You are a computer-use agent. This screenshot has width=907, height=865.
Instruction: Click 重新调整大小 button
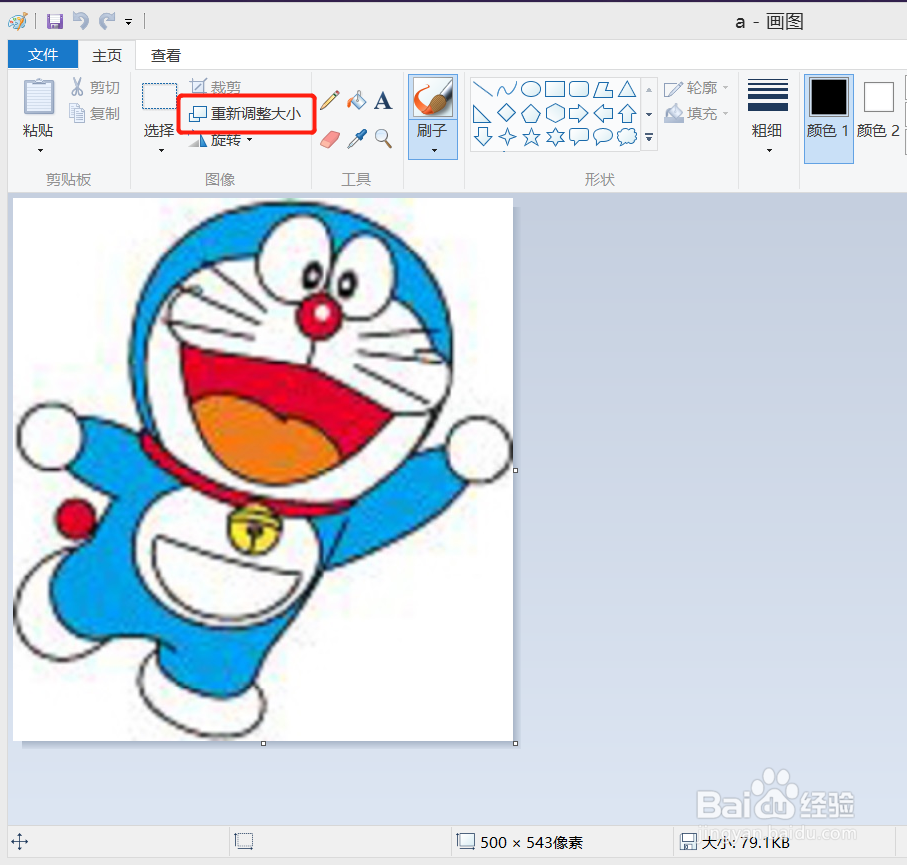(246, 114)
